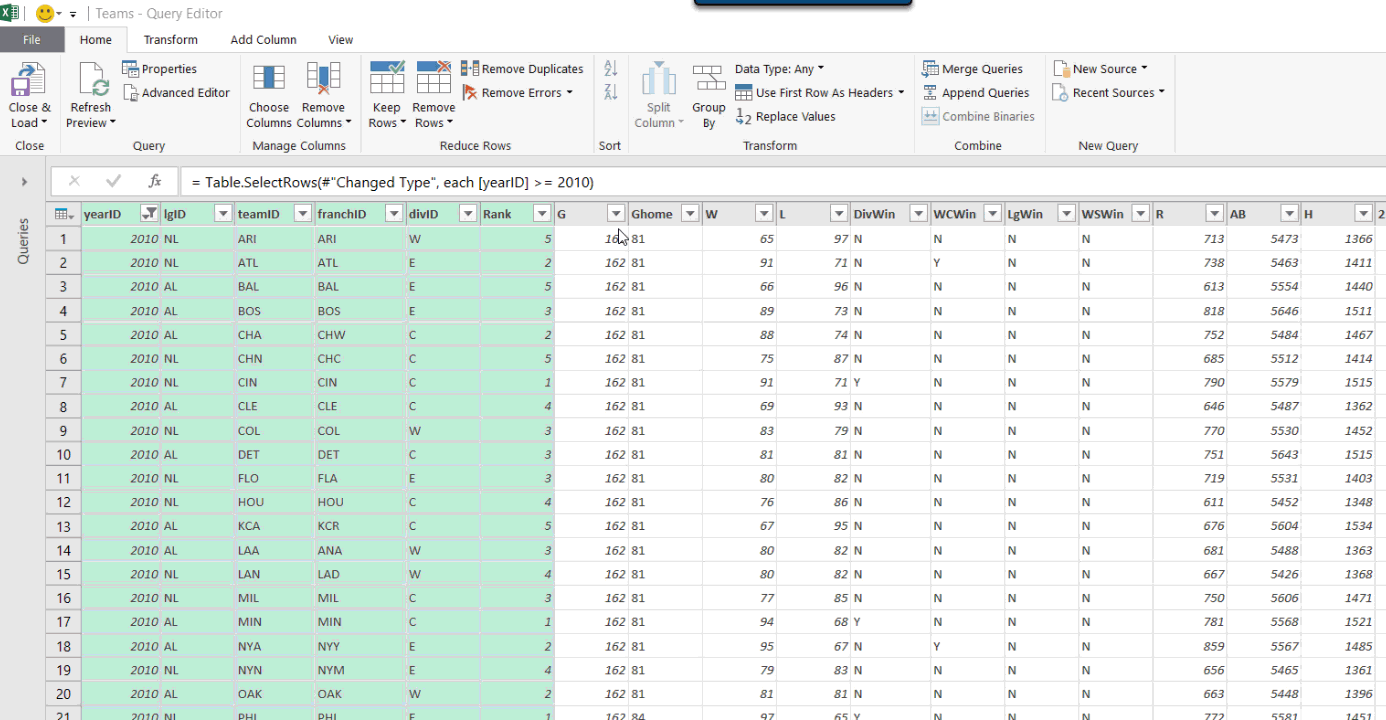The height and width of the screenshot is (720, 1386).
Task: Open the Data Type: Any dropdown
Action: click(779, 69)
